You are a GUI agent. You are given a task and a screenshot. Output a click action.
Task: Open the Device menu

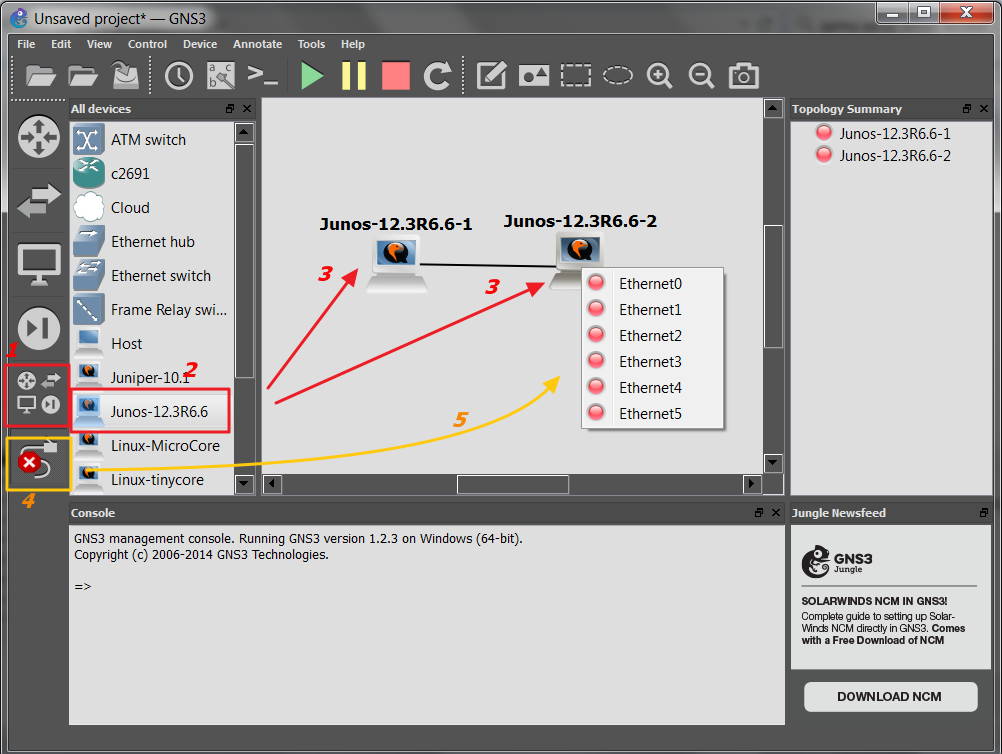pyautogui.click(x=200, y=44)
